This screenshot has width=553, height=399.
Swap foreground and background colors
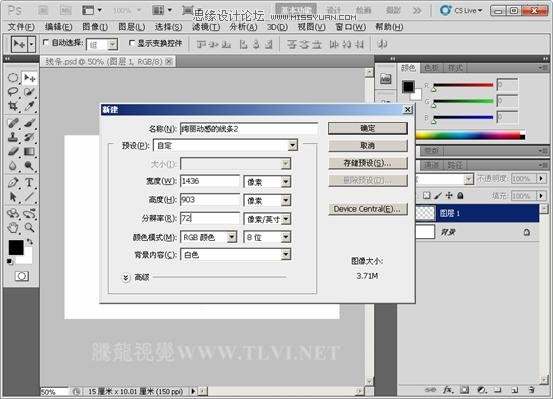click(x=30, y=242)
